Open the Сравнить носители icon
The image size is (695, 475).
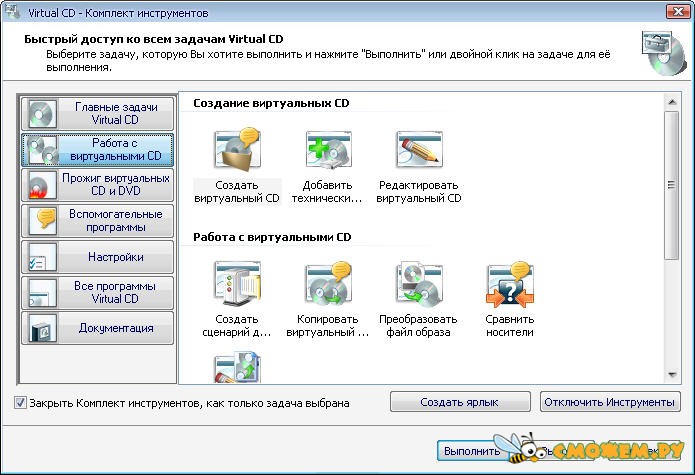[510, 284]
